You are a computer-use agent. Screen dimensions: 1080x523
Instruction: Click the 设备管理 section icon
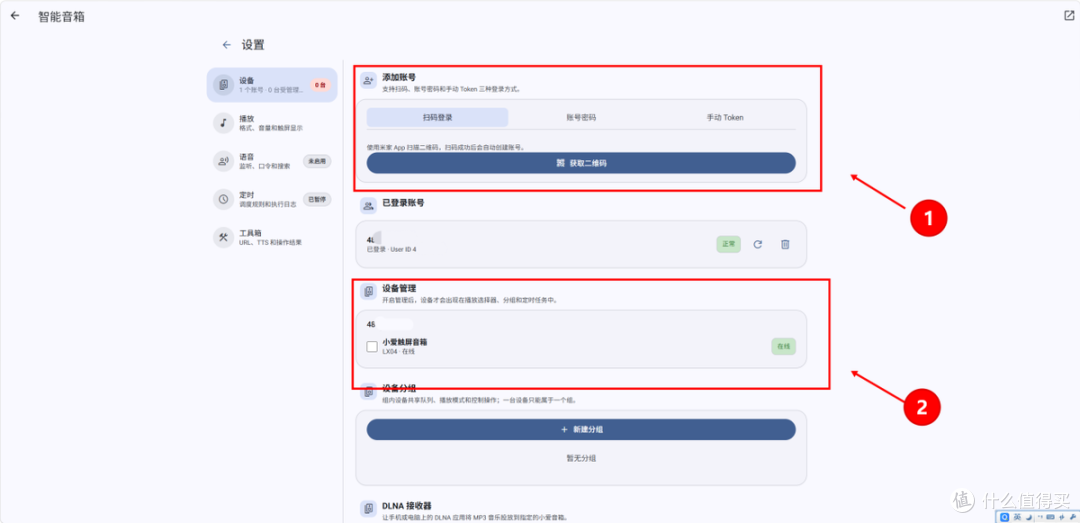tap(368, 291)
